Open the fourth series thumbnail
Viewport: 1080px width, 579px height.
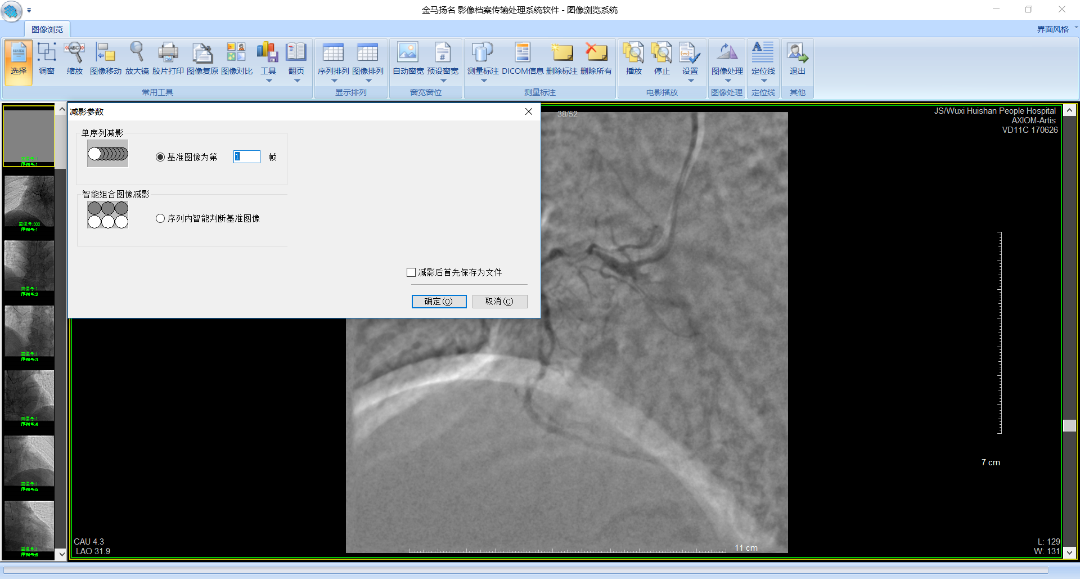29,333
